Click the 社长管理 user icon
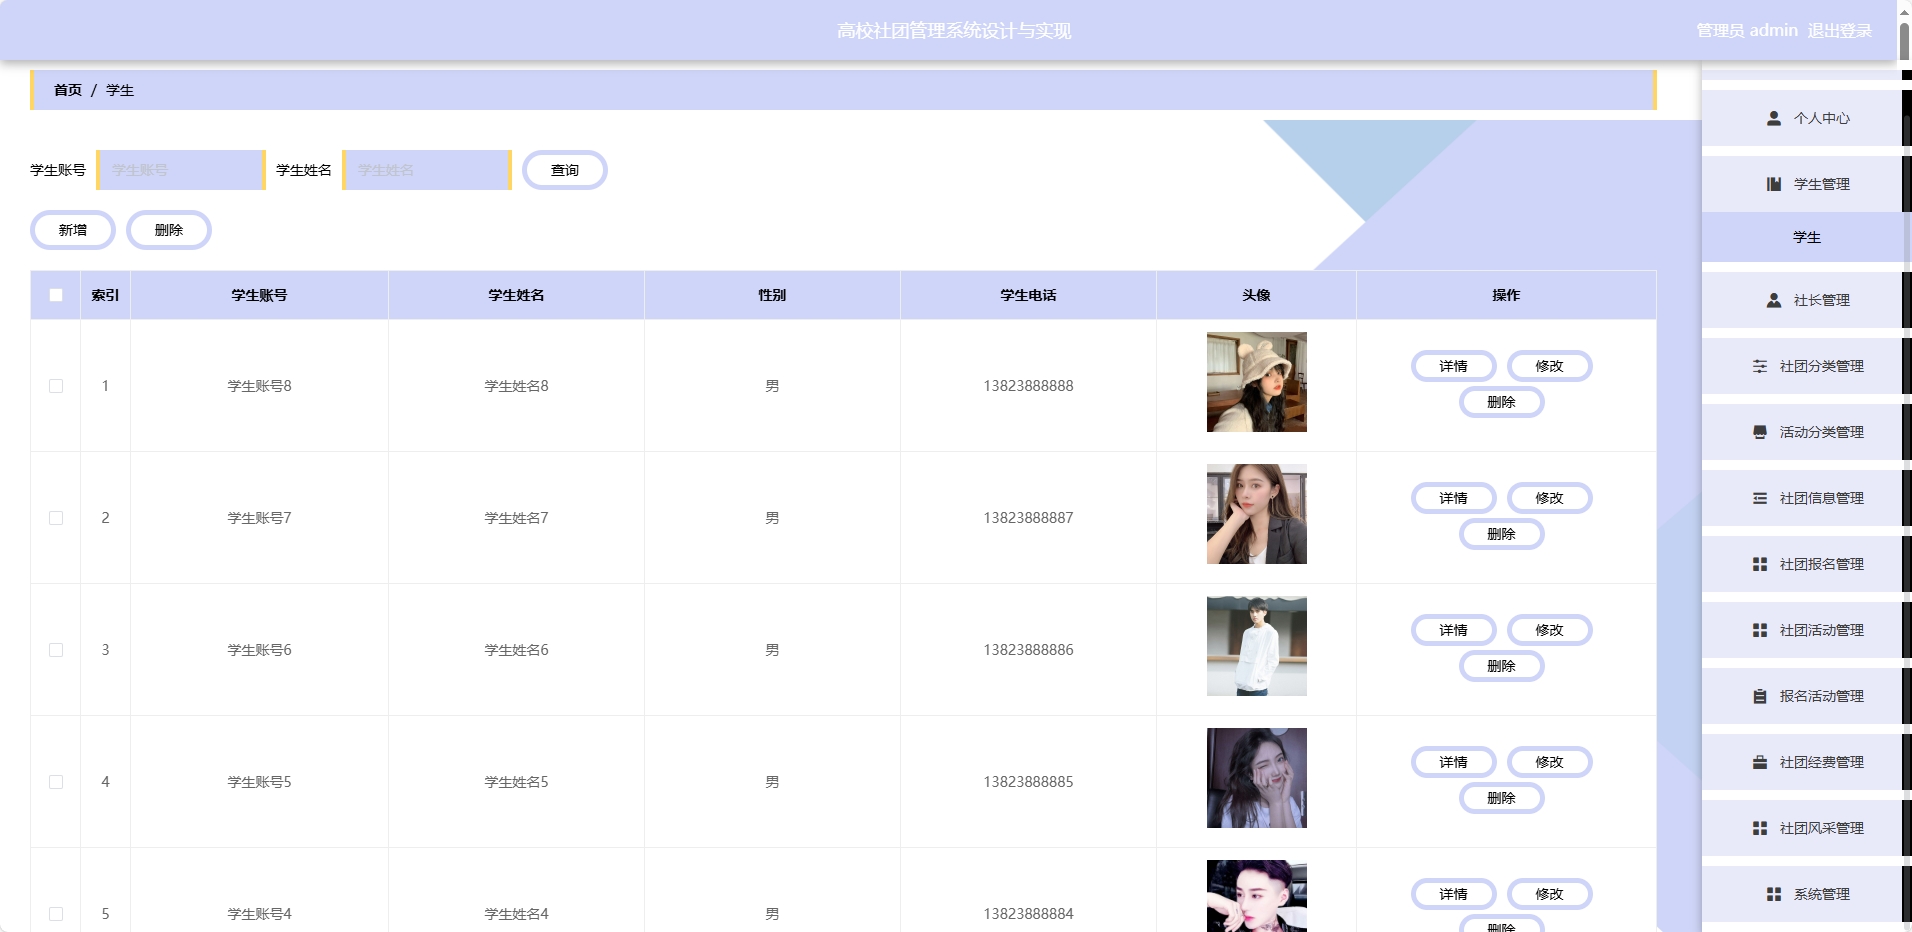Viewport: 1912px width, 932px height. click(x=1773, y=300)
